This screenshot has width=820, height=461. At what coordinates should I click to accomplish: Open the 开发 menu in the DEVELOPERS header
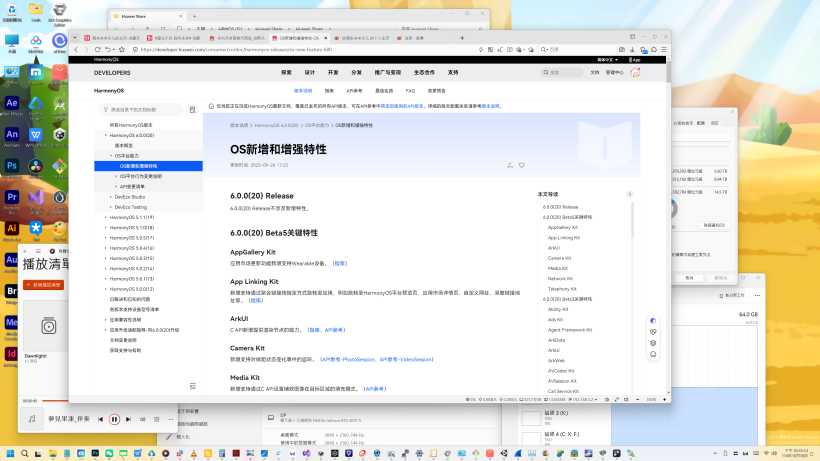(333, 73)
